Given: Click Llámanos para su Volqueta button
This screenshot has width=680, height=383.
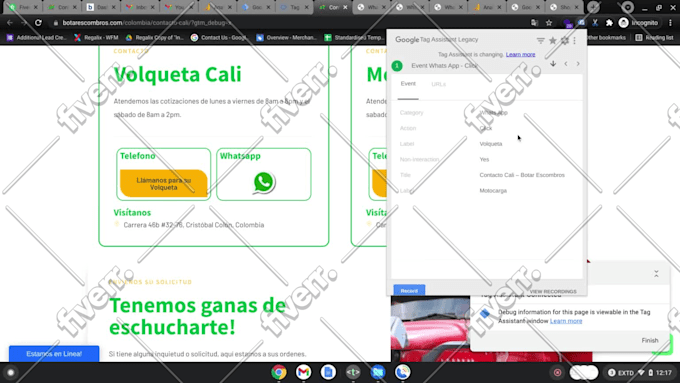Looking at the screenshot, I should tap(163, 183).
